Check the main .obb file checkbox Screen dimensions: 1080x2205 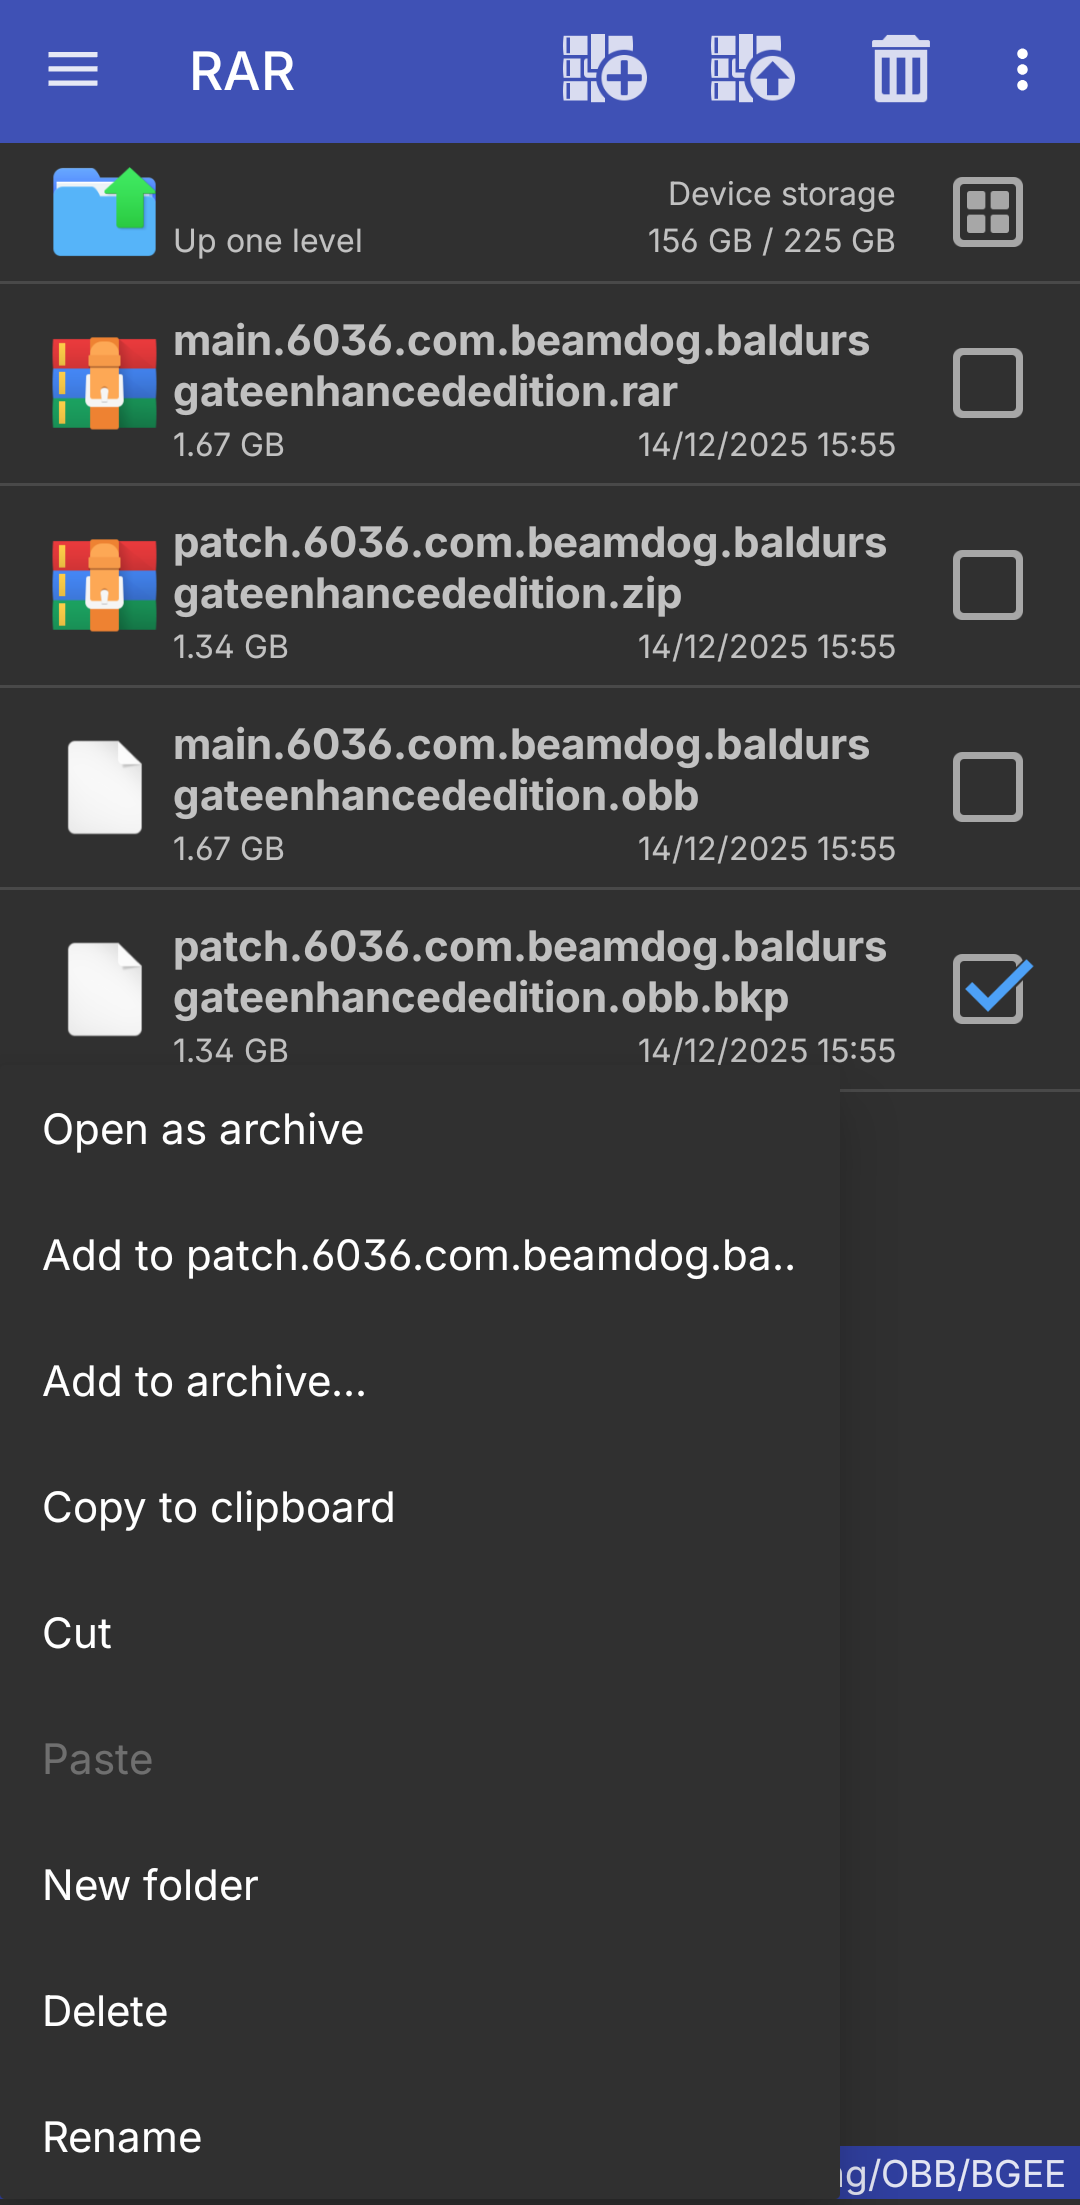click(x=988, y=787)
